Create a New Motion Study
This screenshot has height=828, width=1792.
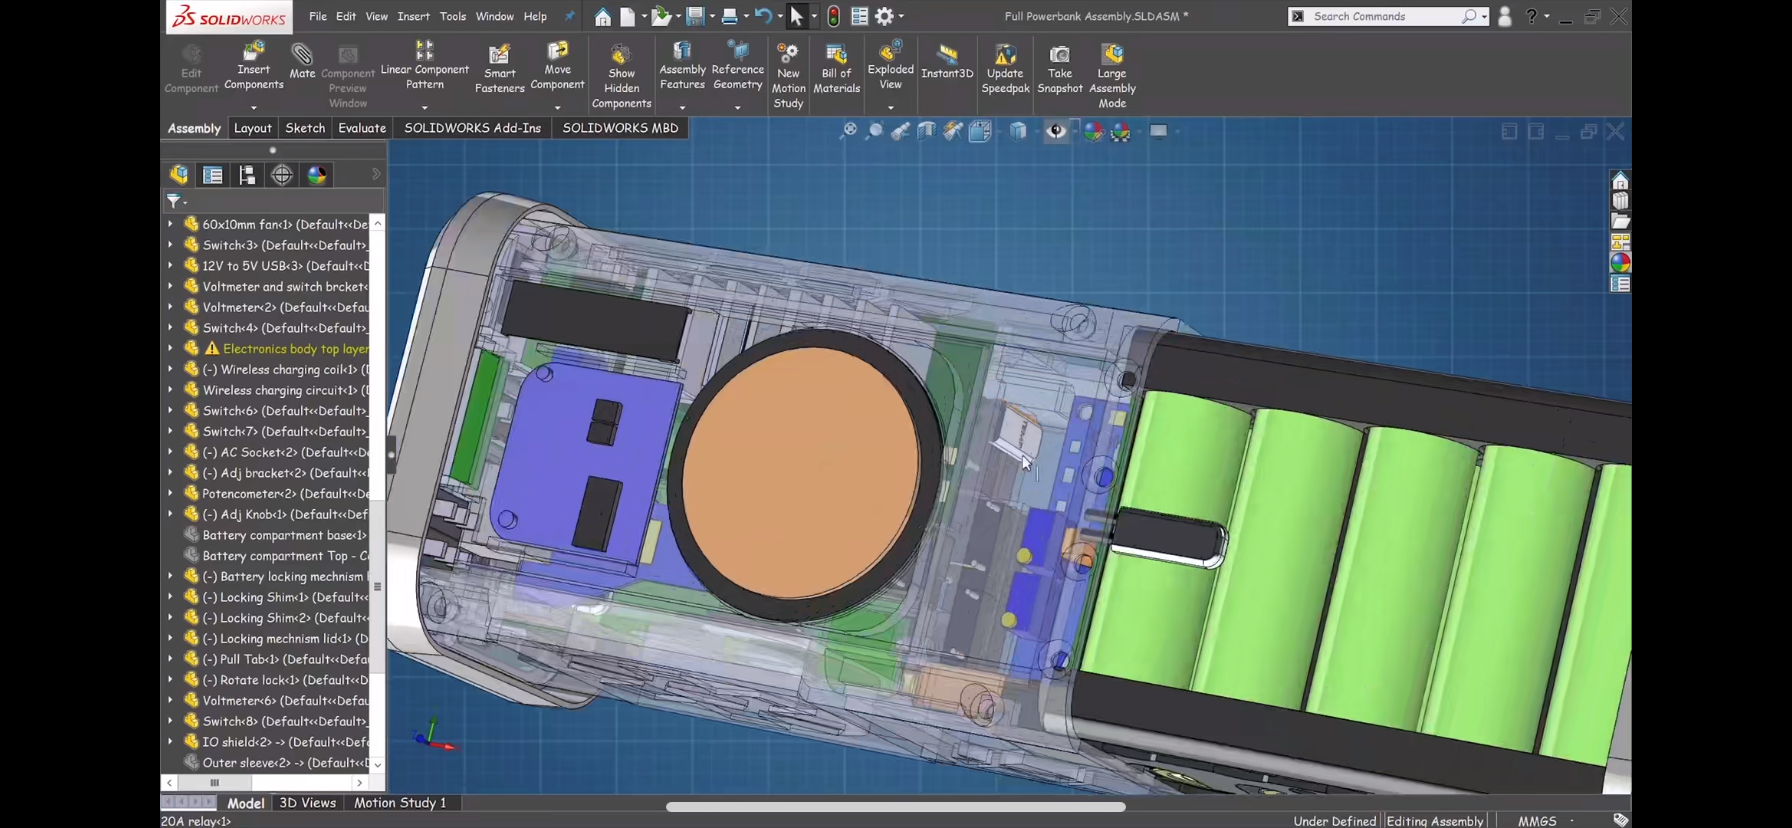click(x=788, y=77)
